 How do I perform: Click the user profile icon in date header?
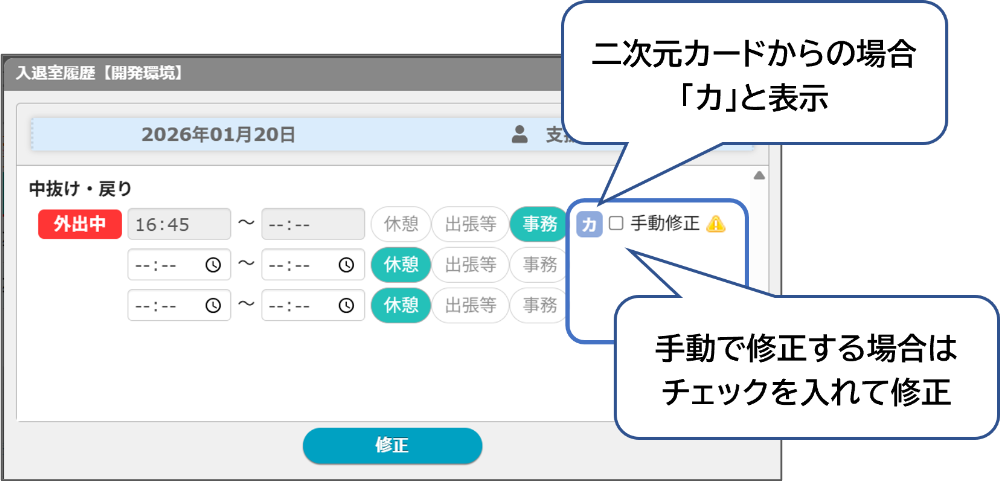(519, 135)
